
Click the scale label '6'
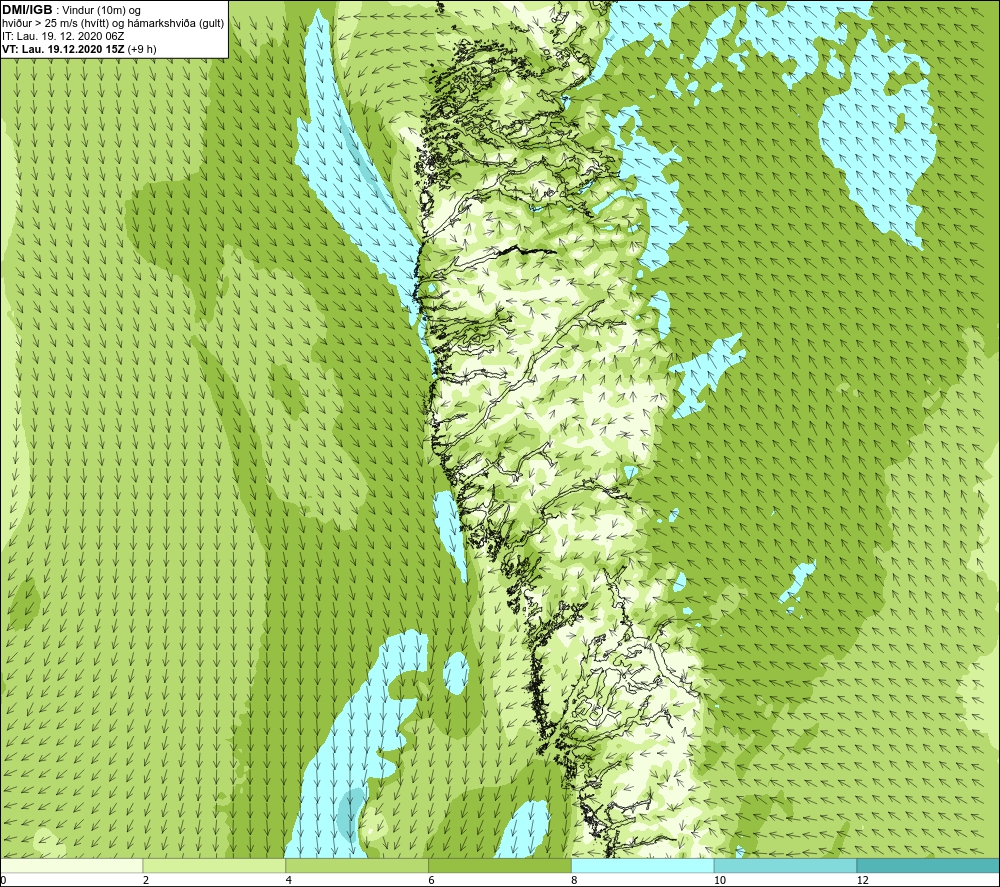[432, 880]
